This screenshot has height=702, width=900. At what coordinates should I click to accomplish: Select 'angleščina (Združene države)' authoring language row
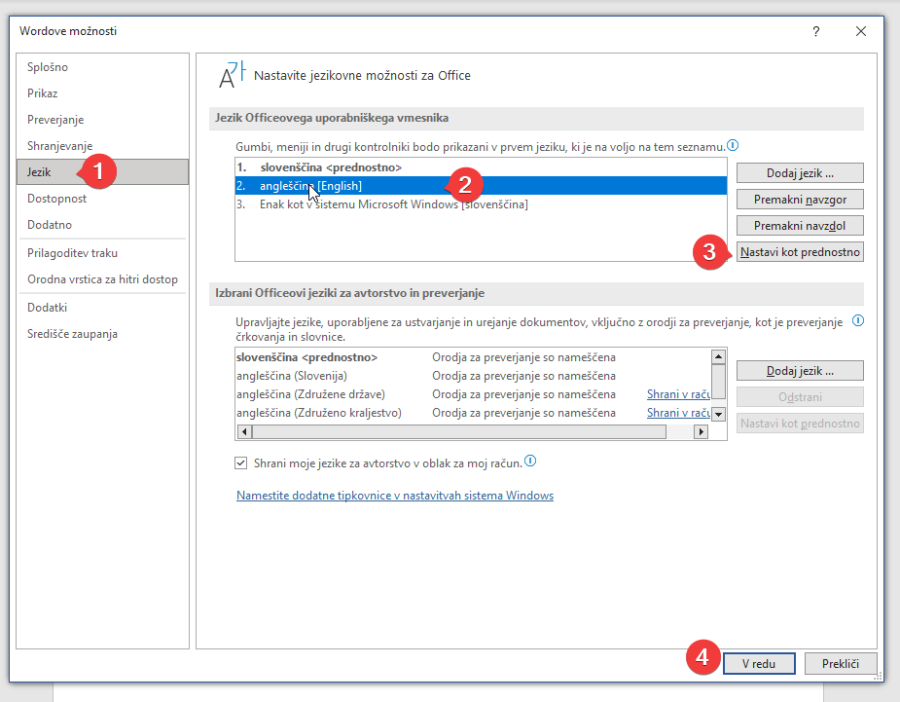311,394
